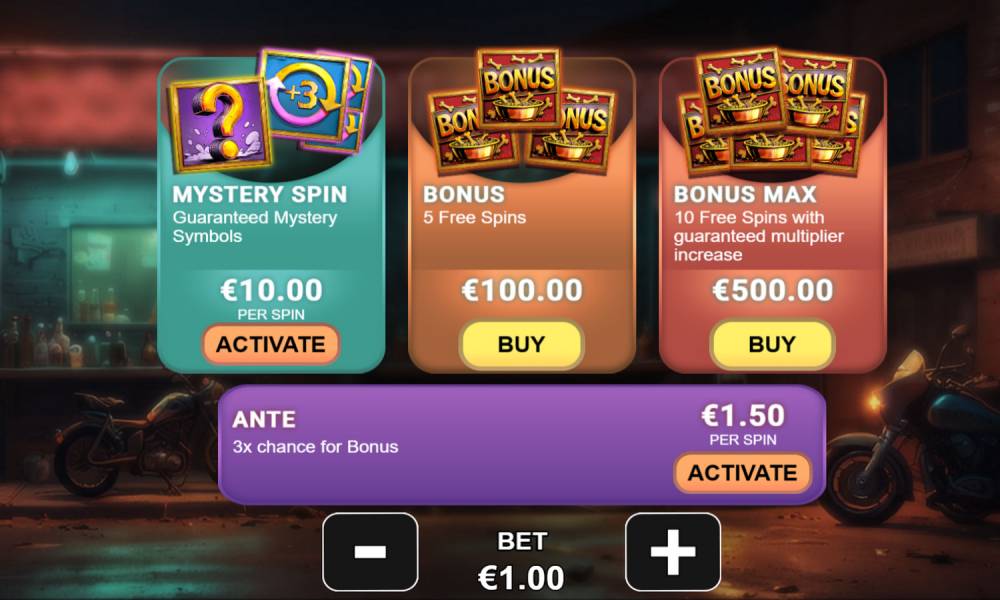
Task: Click the Guaranteed Mystery Symbols description
Action: coord(254,226)
